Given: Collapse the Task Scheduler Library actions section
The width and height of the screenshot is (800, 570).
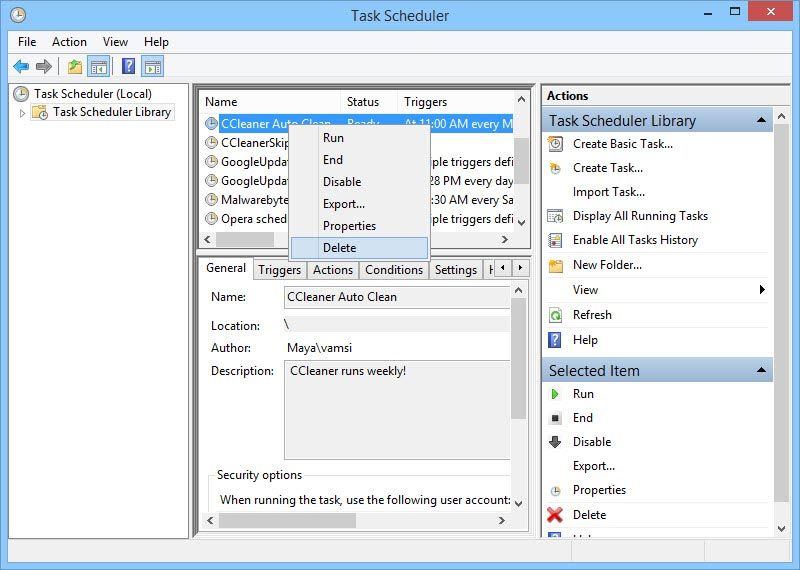Looking at the screenshot, I should (761, 120).
